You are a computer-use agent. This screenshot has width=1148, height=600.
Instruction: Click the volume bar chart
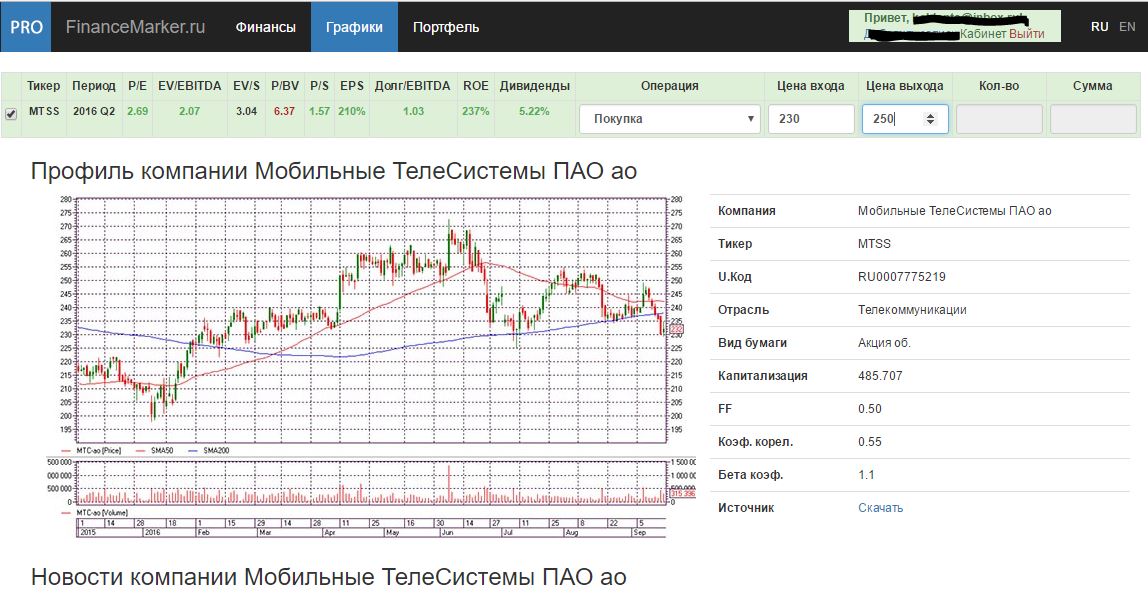(x=371, y=482)
